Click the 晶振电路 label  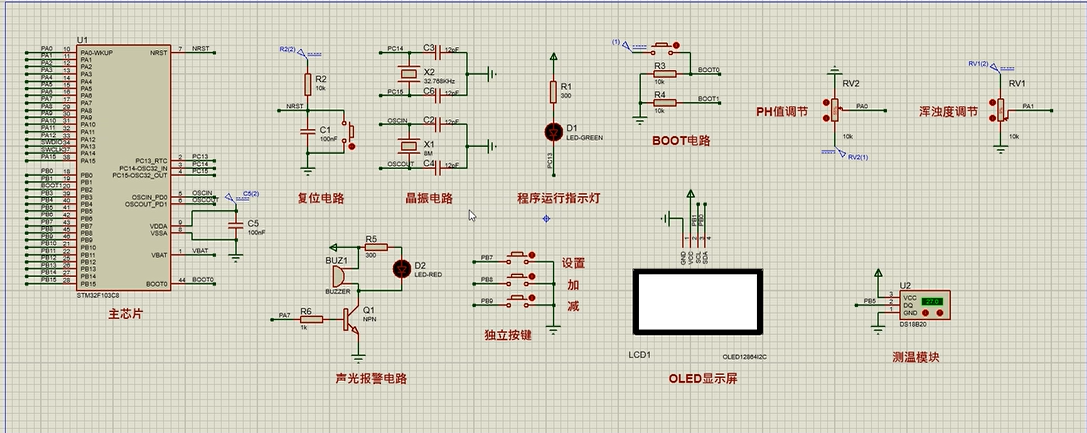430,198
